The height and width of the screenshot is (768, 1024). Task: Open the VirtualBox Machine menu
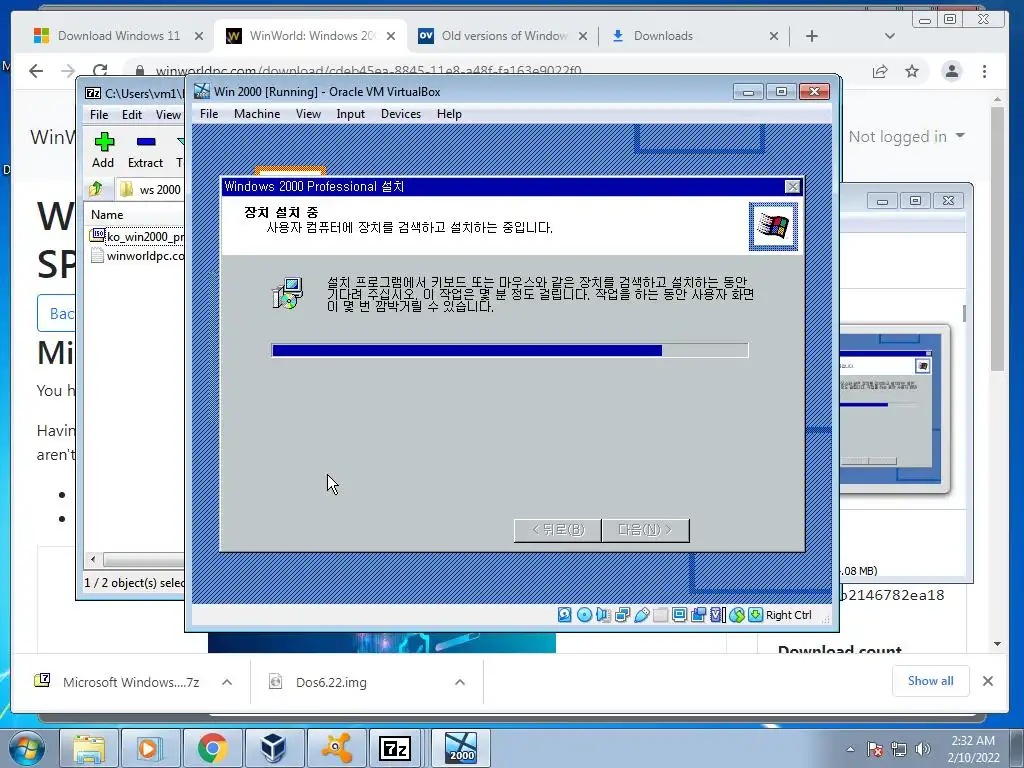257,114
